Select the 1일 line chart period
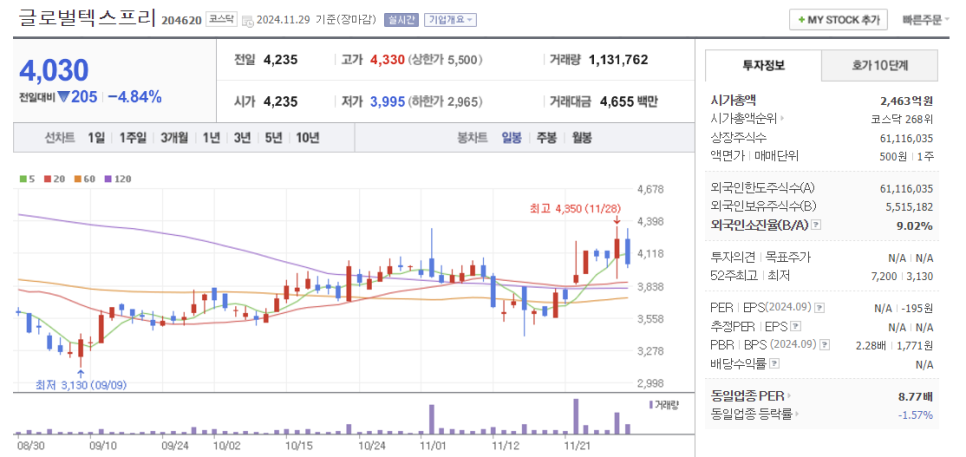 pos(96,138)
